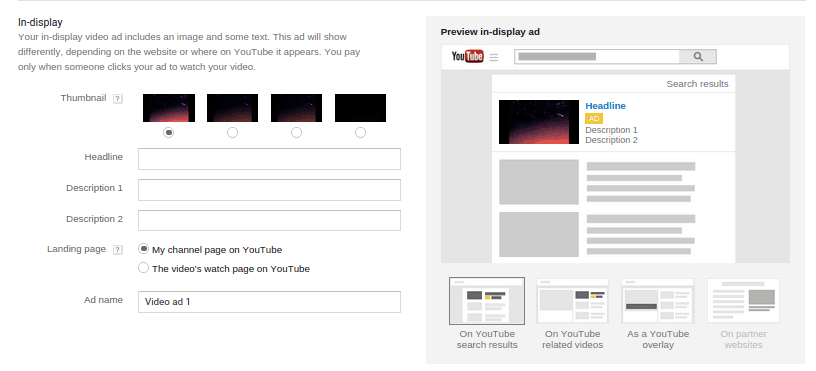Viewport: 816px width, 371px height.
Task: Click the Thumbnail help question mark icon
Action: coord(118,99)
